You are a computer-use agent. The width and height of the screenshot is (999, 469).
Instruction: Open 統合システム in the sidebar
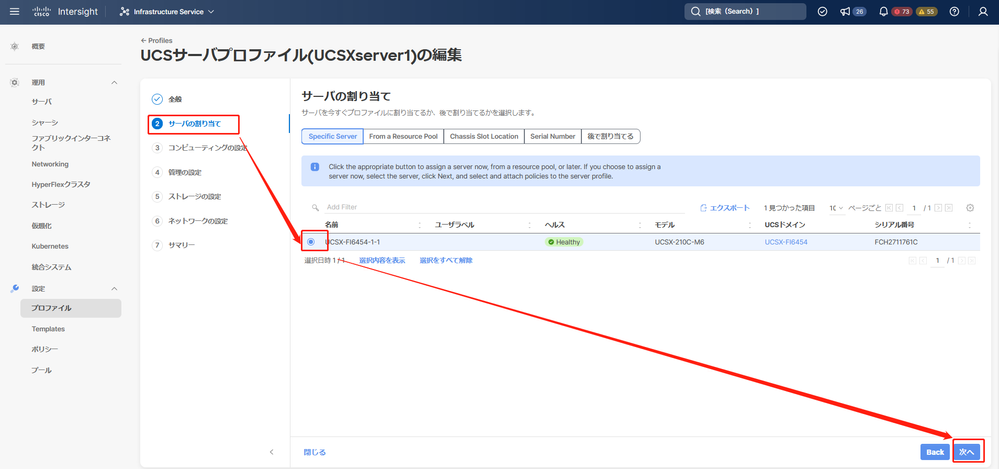51,267
